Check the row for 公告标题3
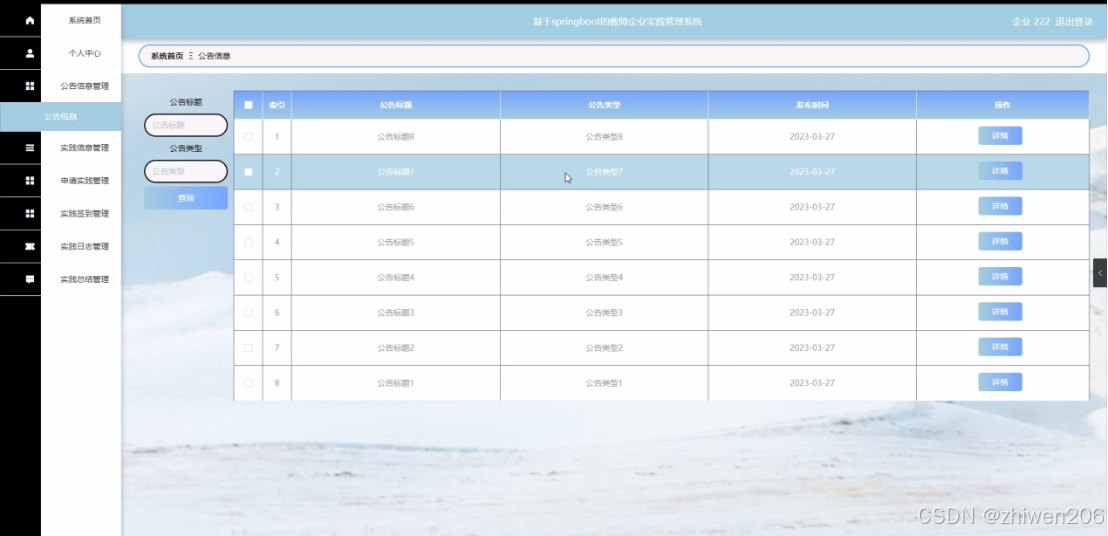Screen dimensions: 1108x536 (248, 312)
